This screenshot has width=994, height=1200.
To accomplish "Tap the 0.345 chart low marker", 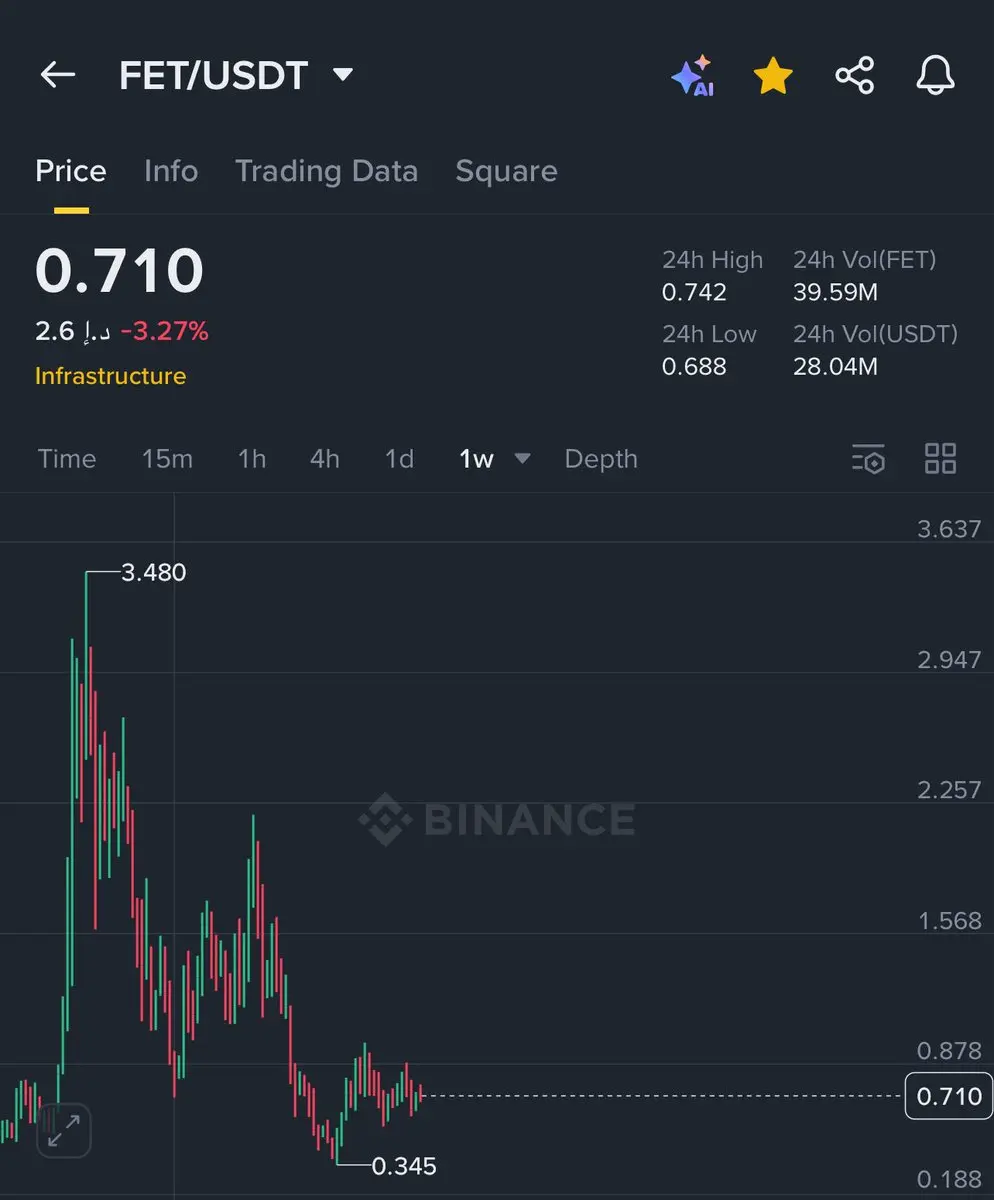I will pos(404,1166).
